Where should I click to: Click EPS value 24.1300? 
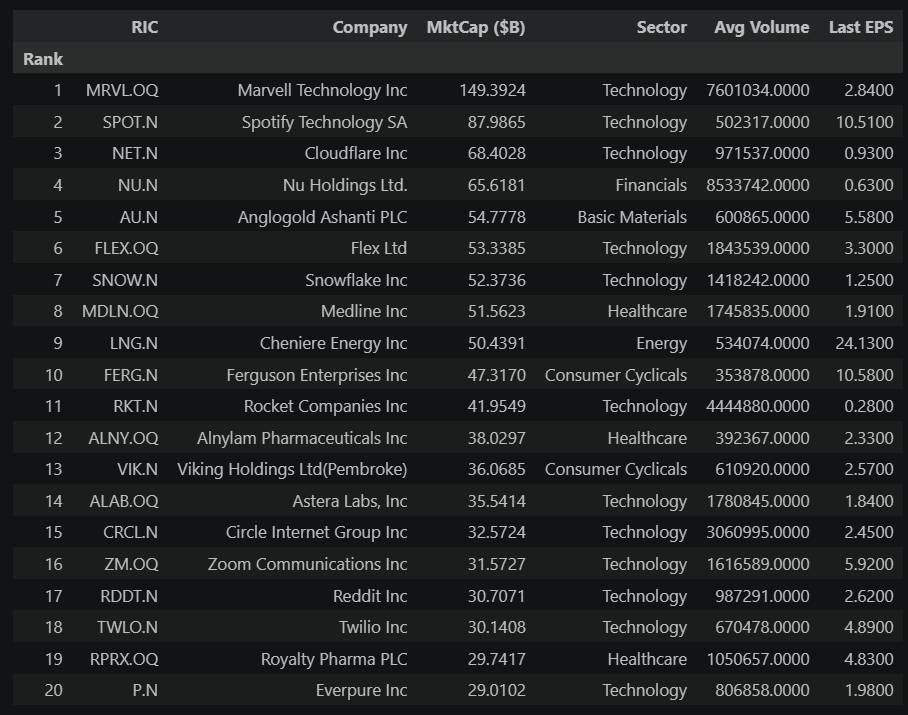click(x=864, y=343)
